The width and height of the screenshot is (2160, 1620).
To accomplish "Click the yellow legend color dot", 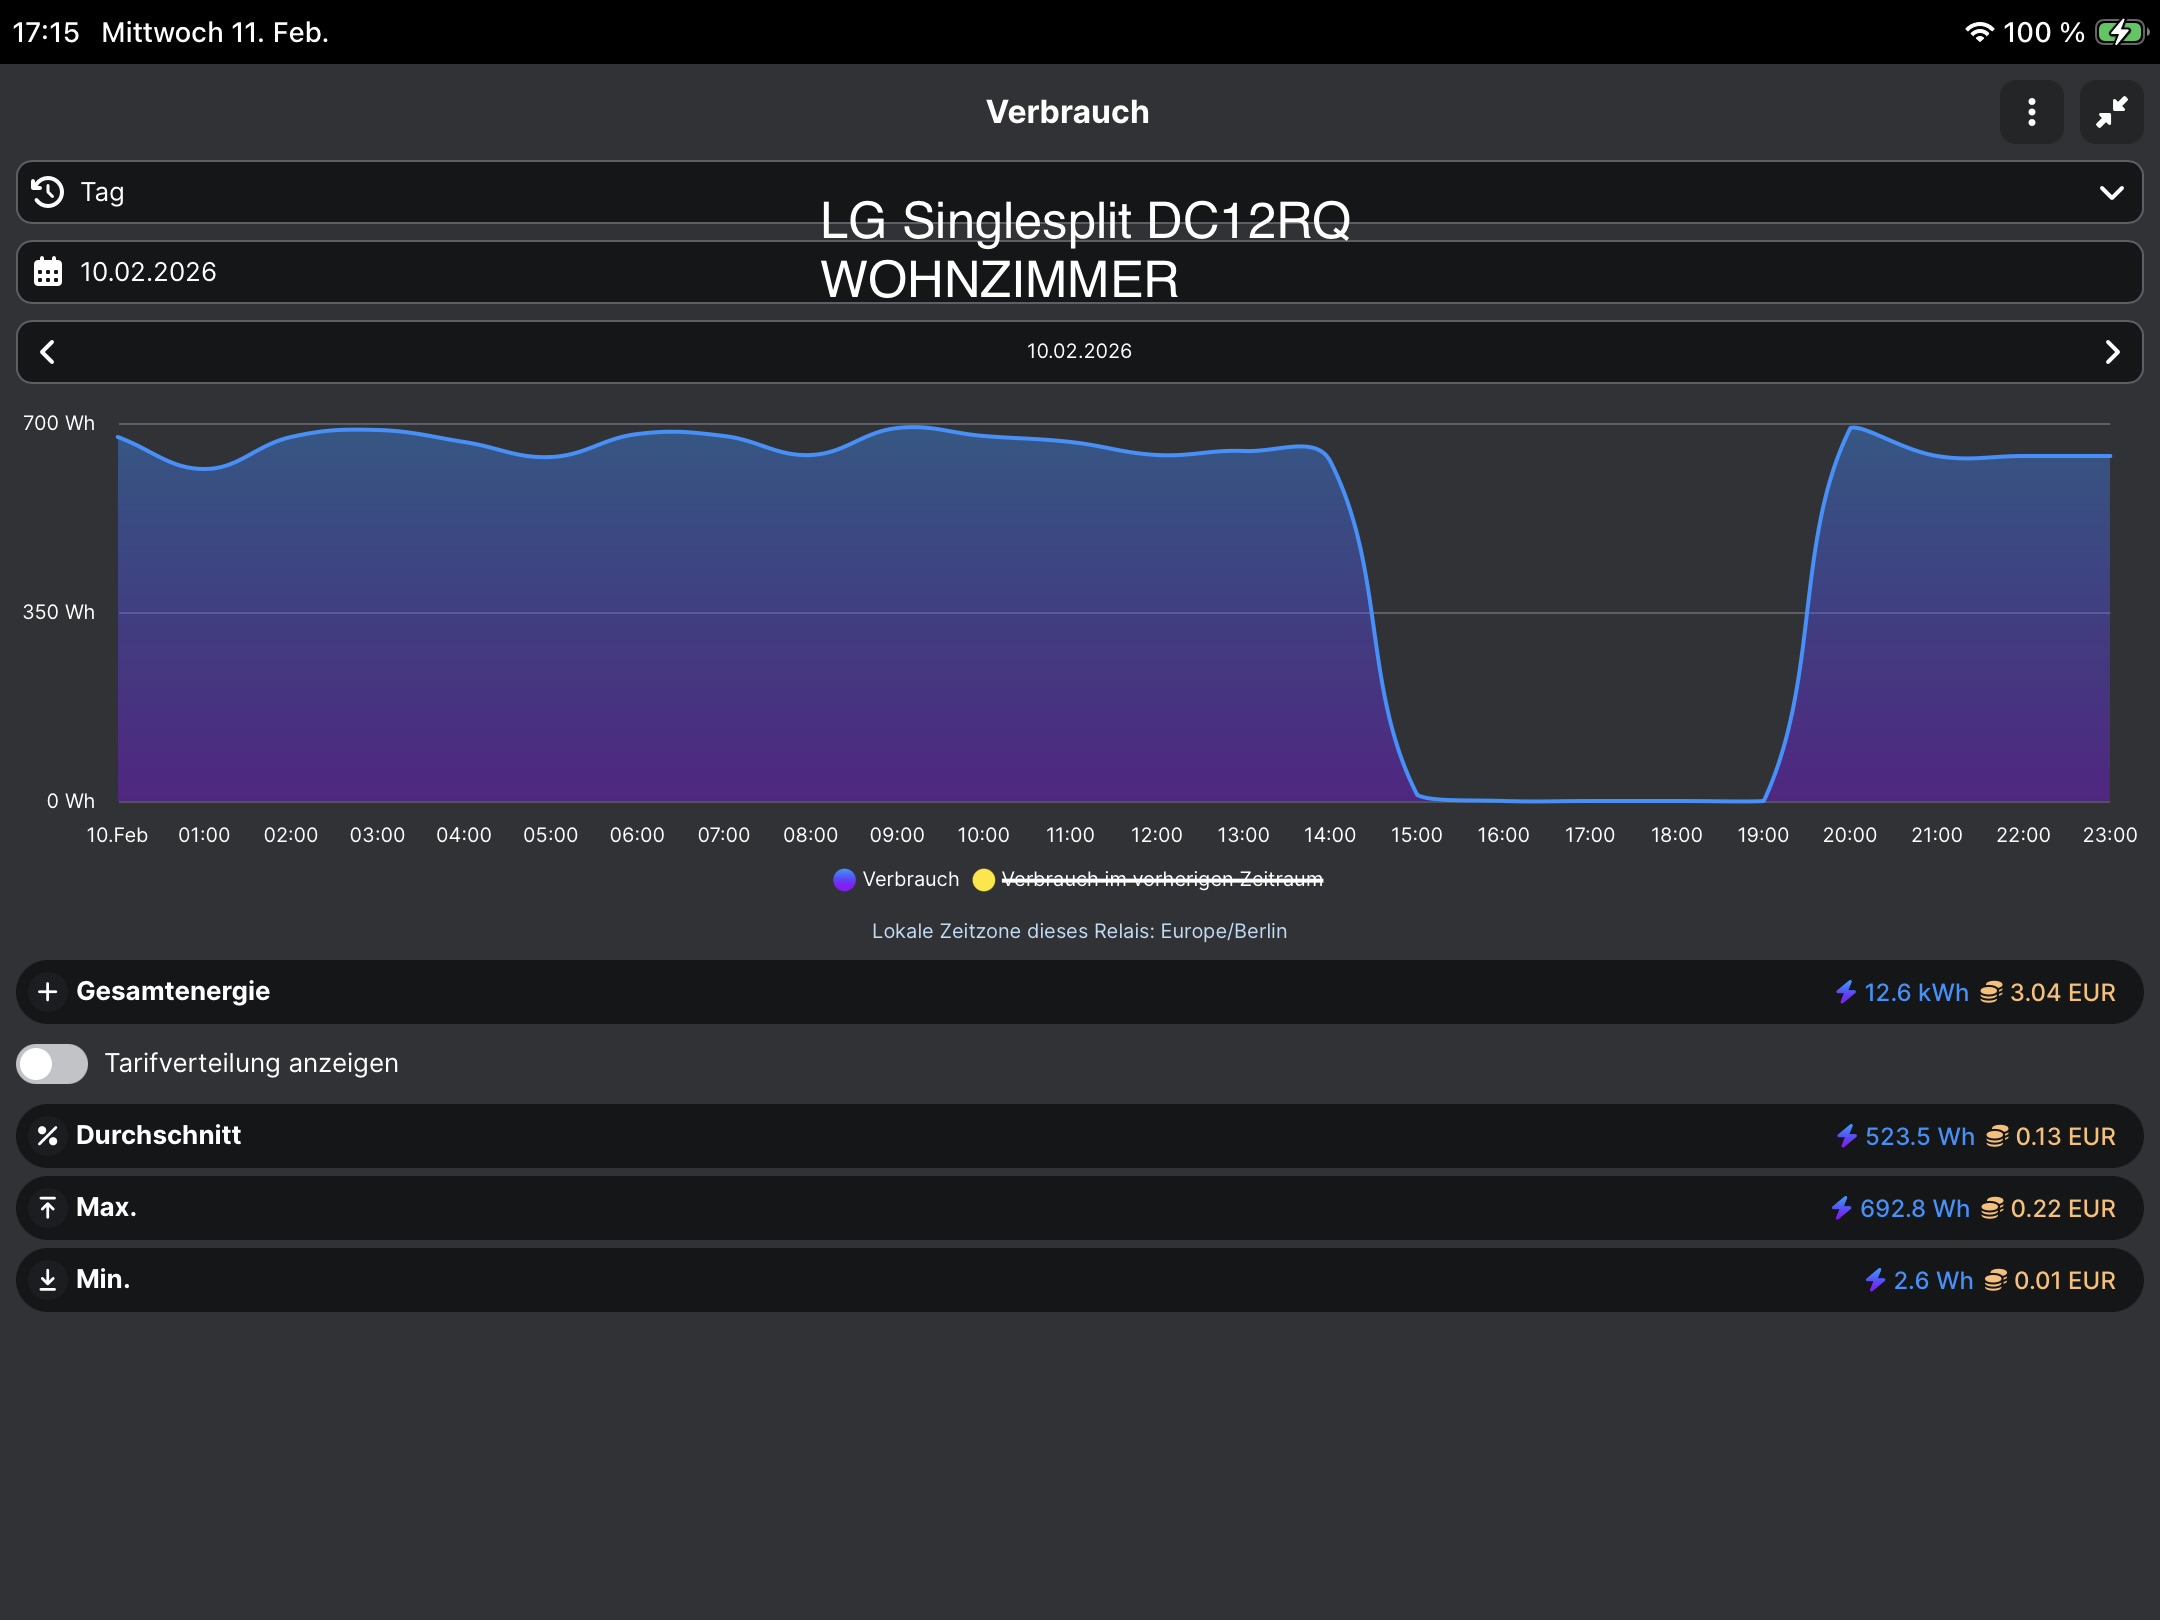I will coord(984,879).
